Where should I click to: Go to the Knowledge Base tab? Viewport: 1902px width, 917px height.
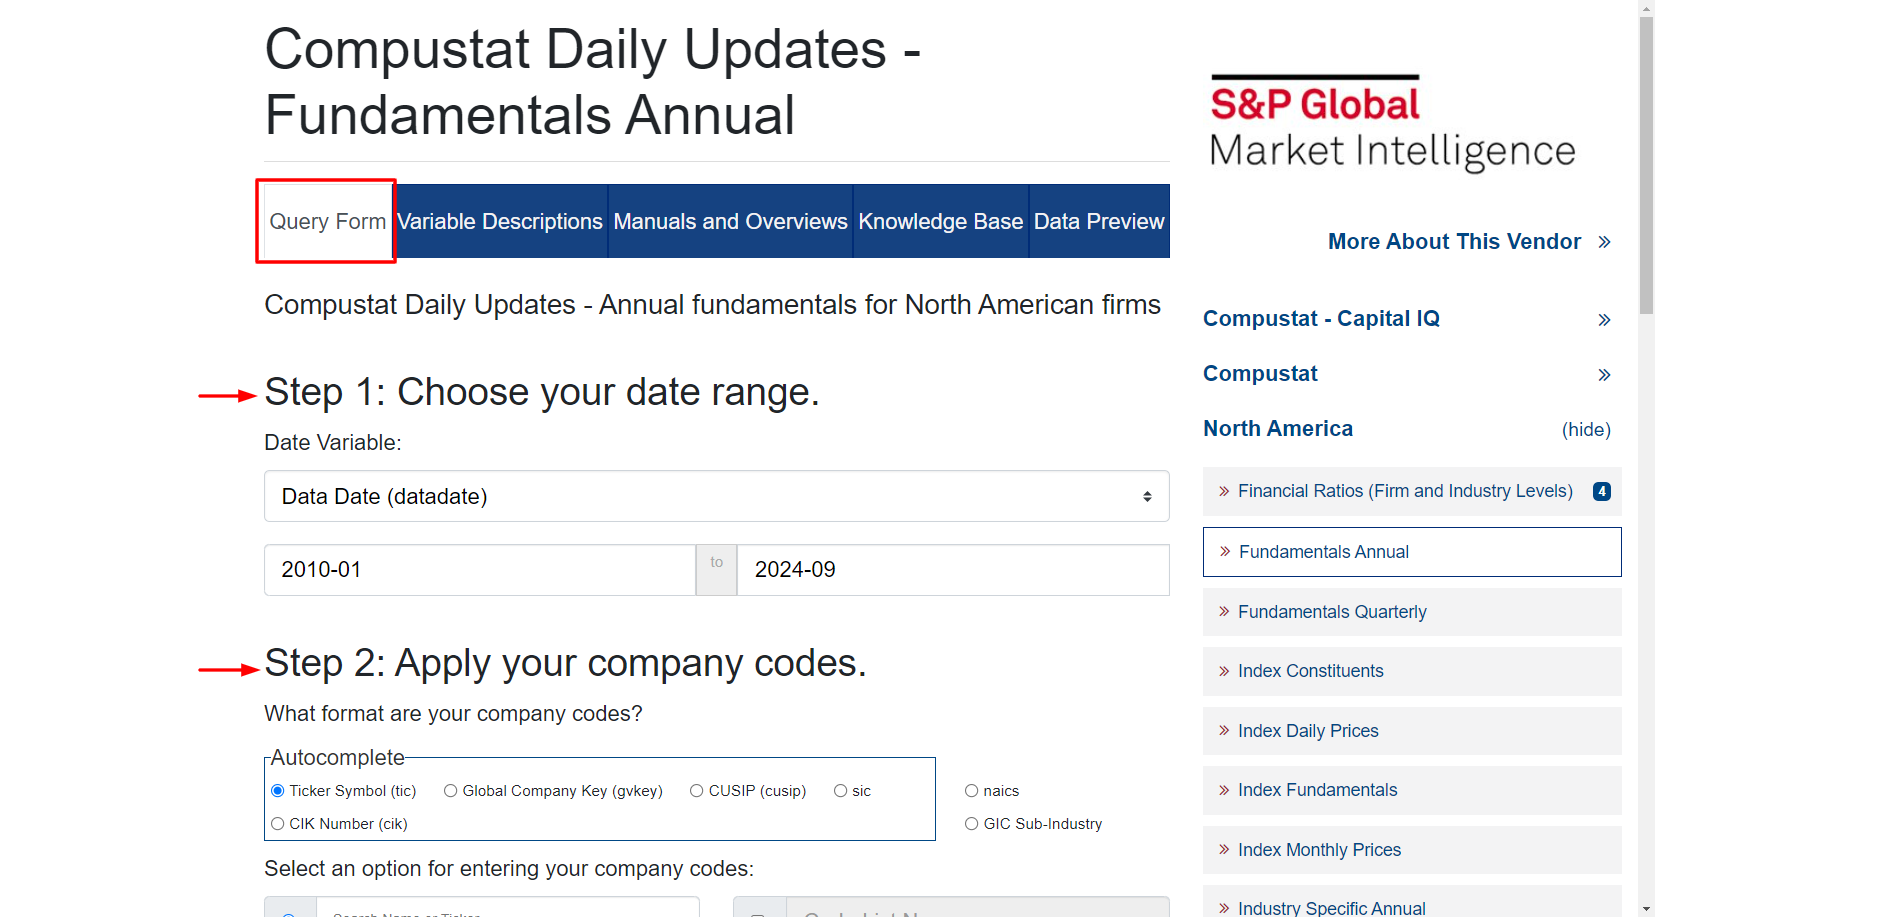[941, 221]
